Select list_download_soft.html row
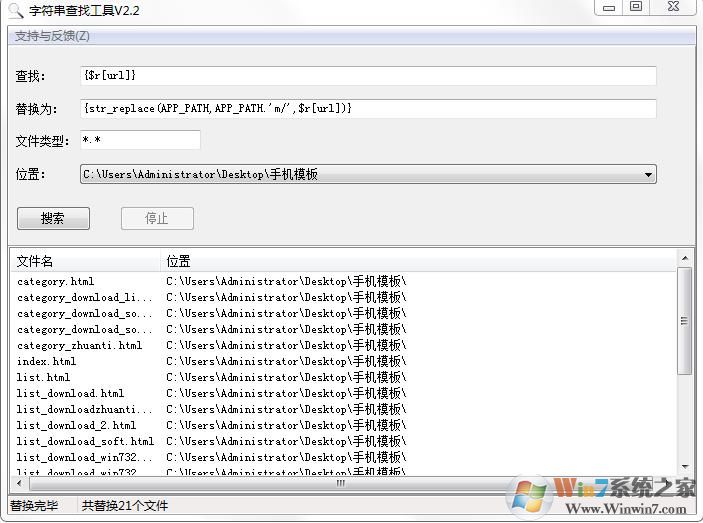The height and width of the screenshot is (523, 703). (85, 441)
